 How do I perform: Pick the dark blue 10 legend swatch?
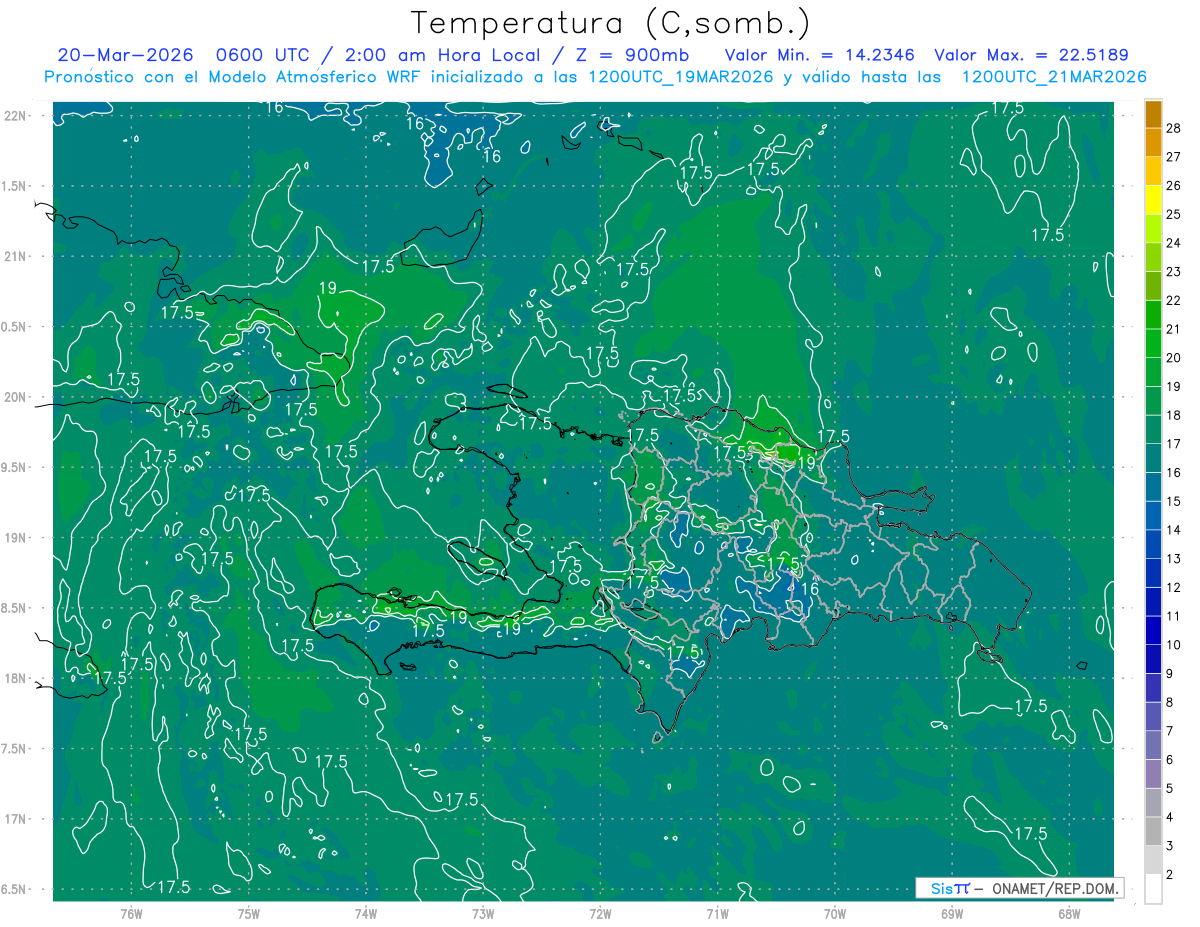1153,630
